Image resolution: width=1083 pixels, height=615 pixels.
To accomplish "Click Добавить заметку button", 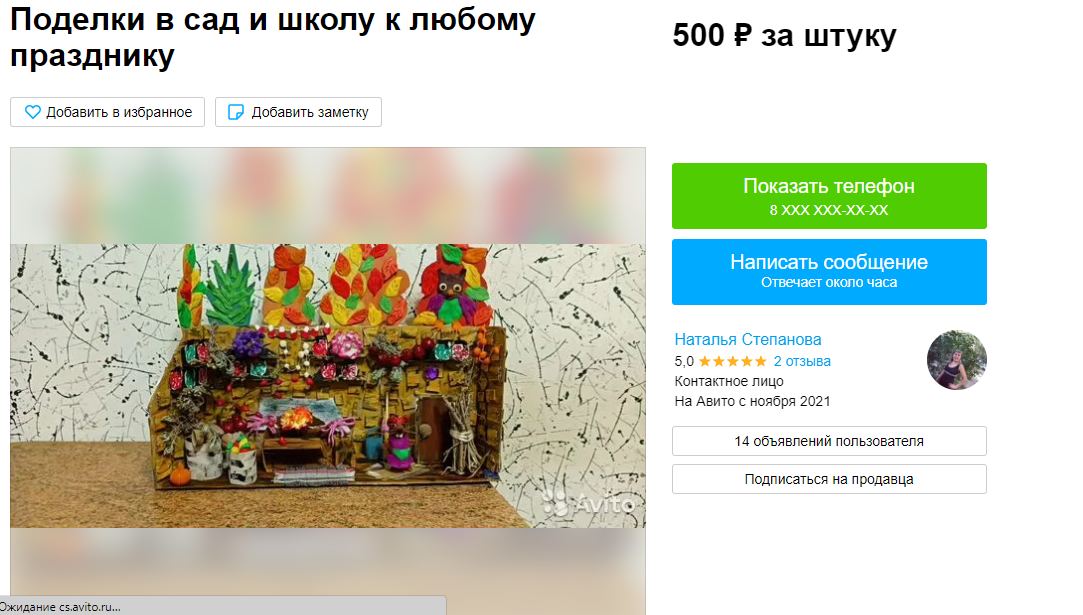I will [x=298, y=112].
